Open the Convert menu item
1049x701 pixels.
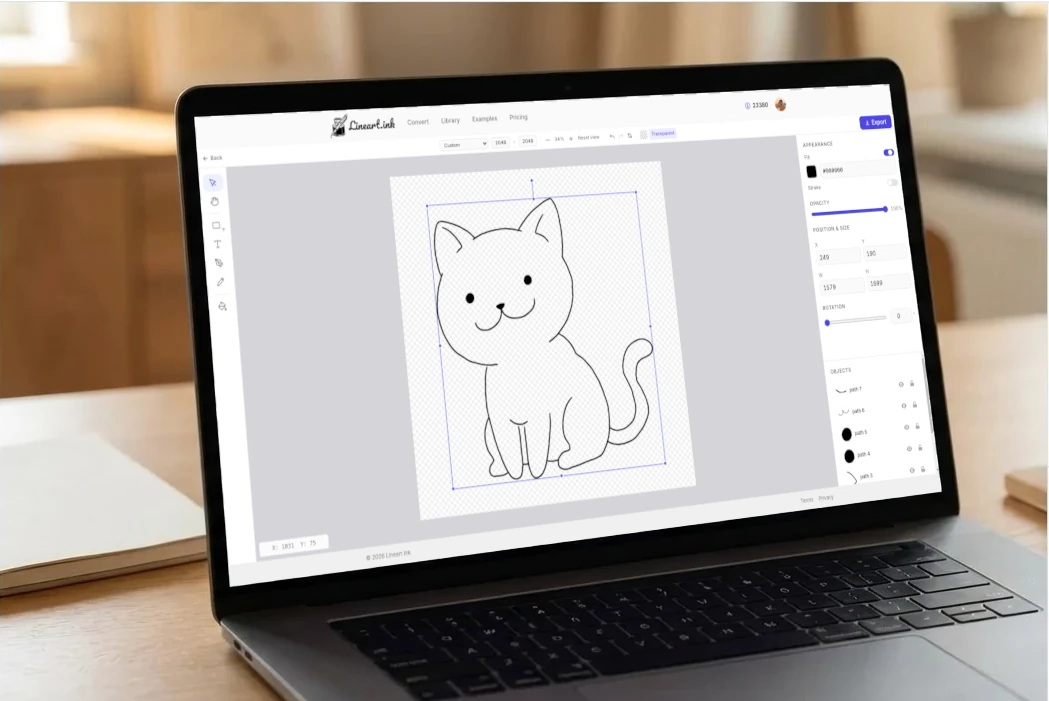[418, 122]
